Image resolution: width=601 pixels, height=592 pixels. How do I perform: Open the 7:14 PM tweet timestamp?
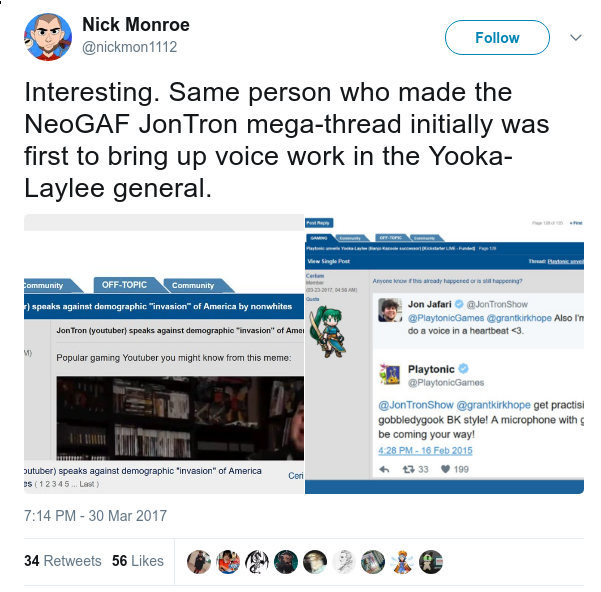tap(95, 516)
